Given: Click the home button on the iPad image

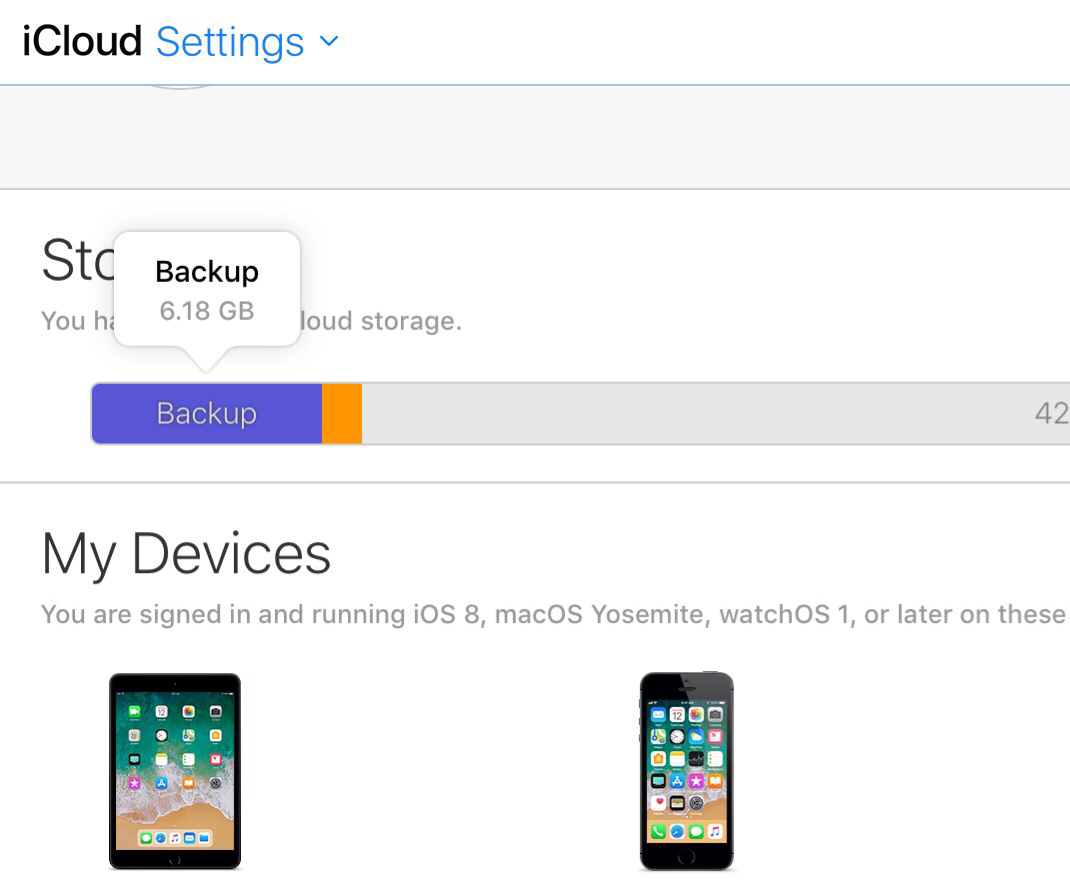Looking at the screenshot, I should (x=175, y=860).
